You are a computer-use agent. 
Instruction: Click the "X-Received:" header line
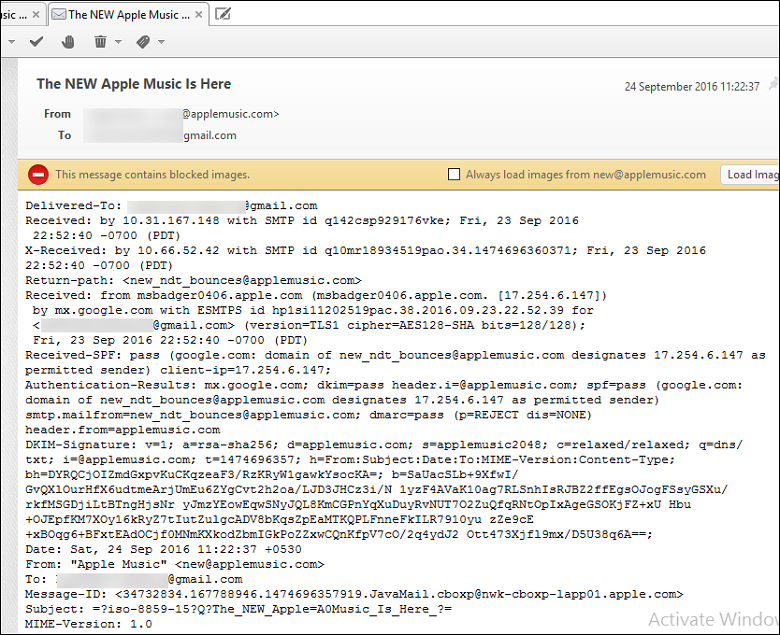pyautogui.click(x=365, y=251)
